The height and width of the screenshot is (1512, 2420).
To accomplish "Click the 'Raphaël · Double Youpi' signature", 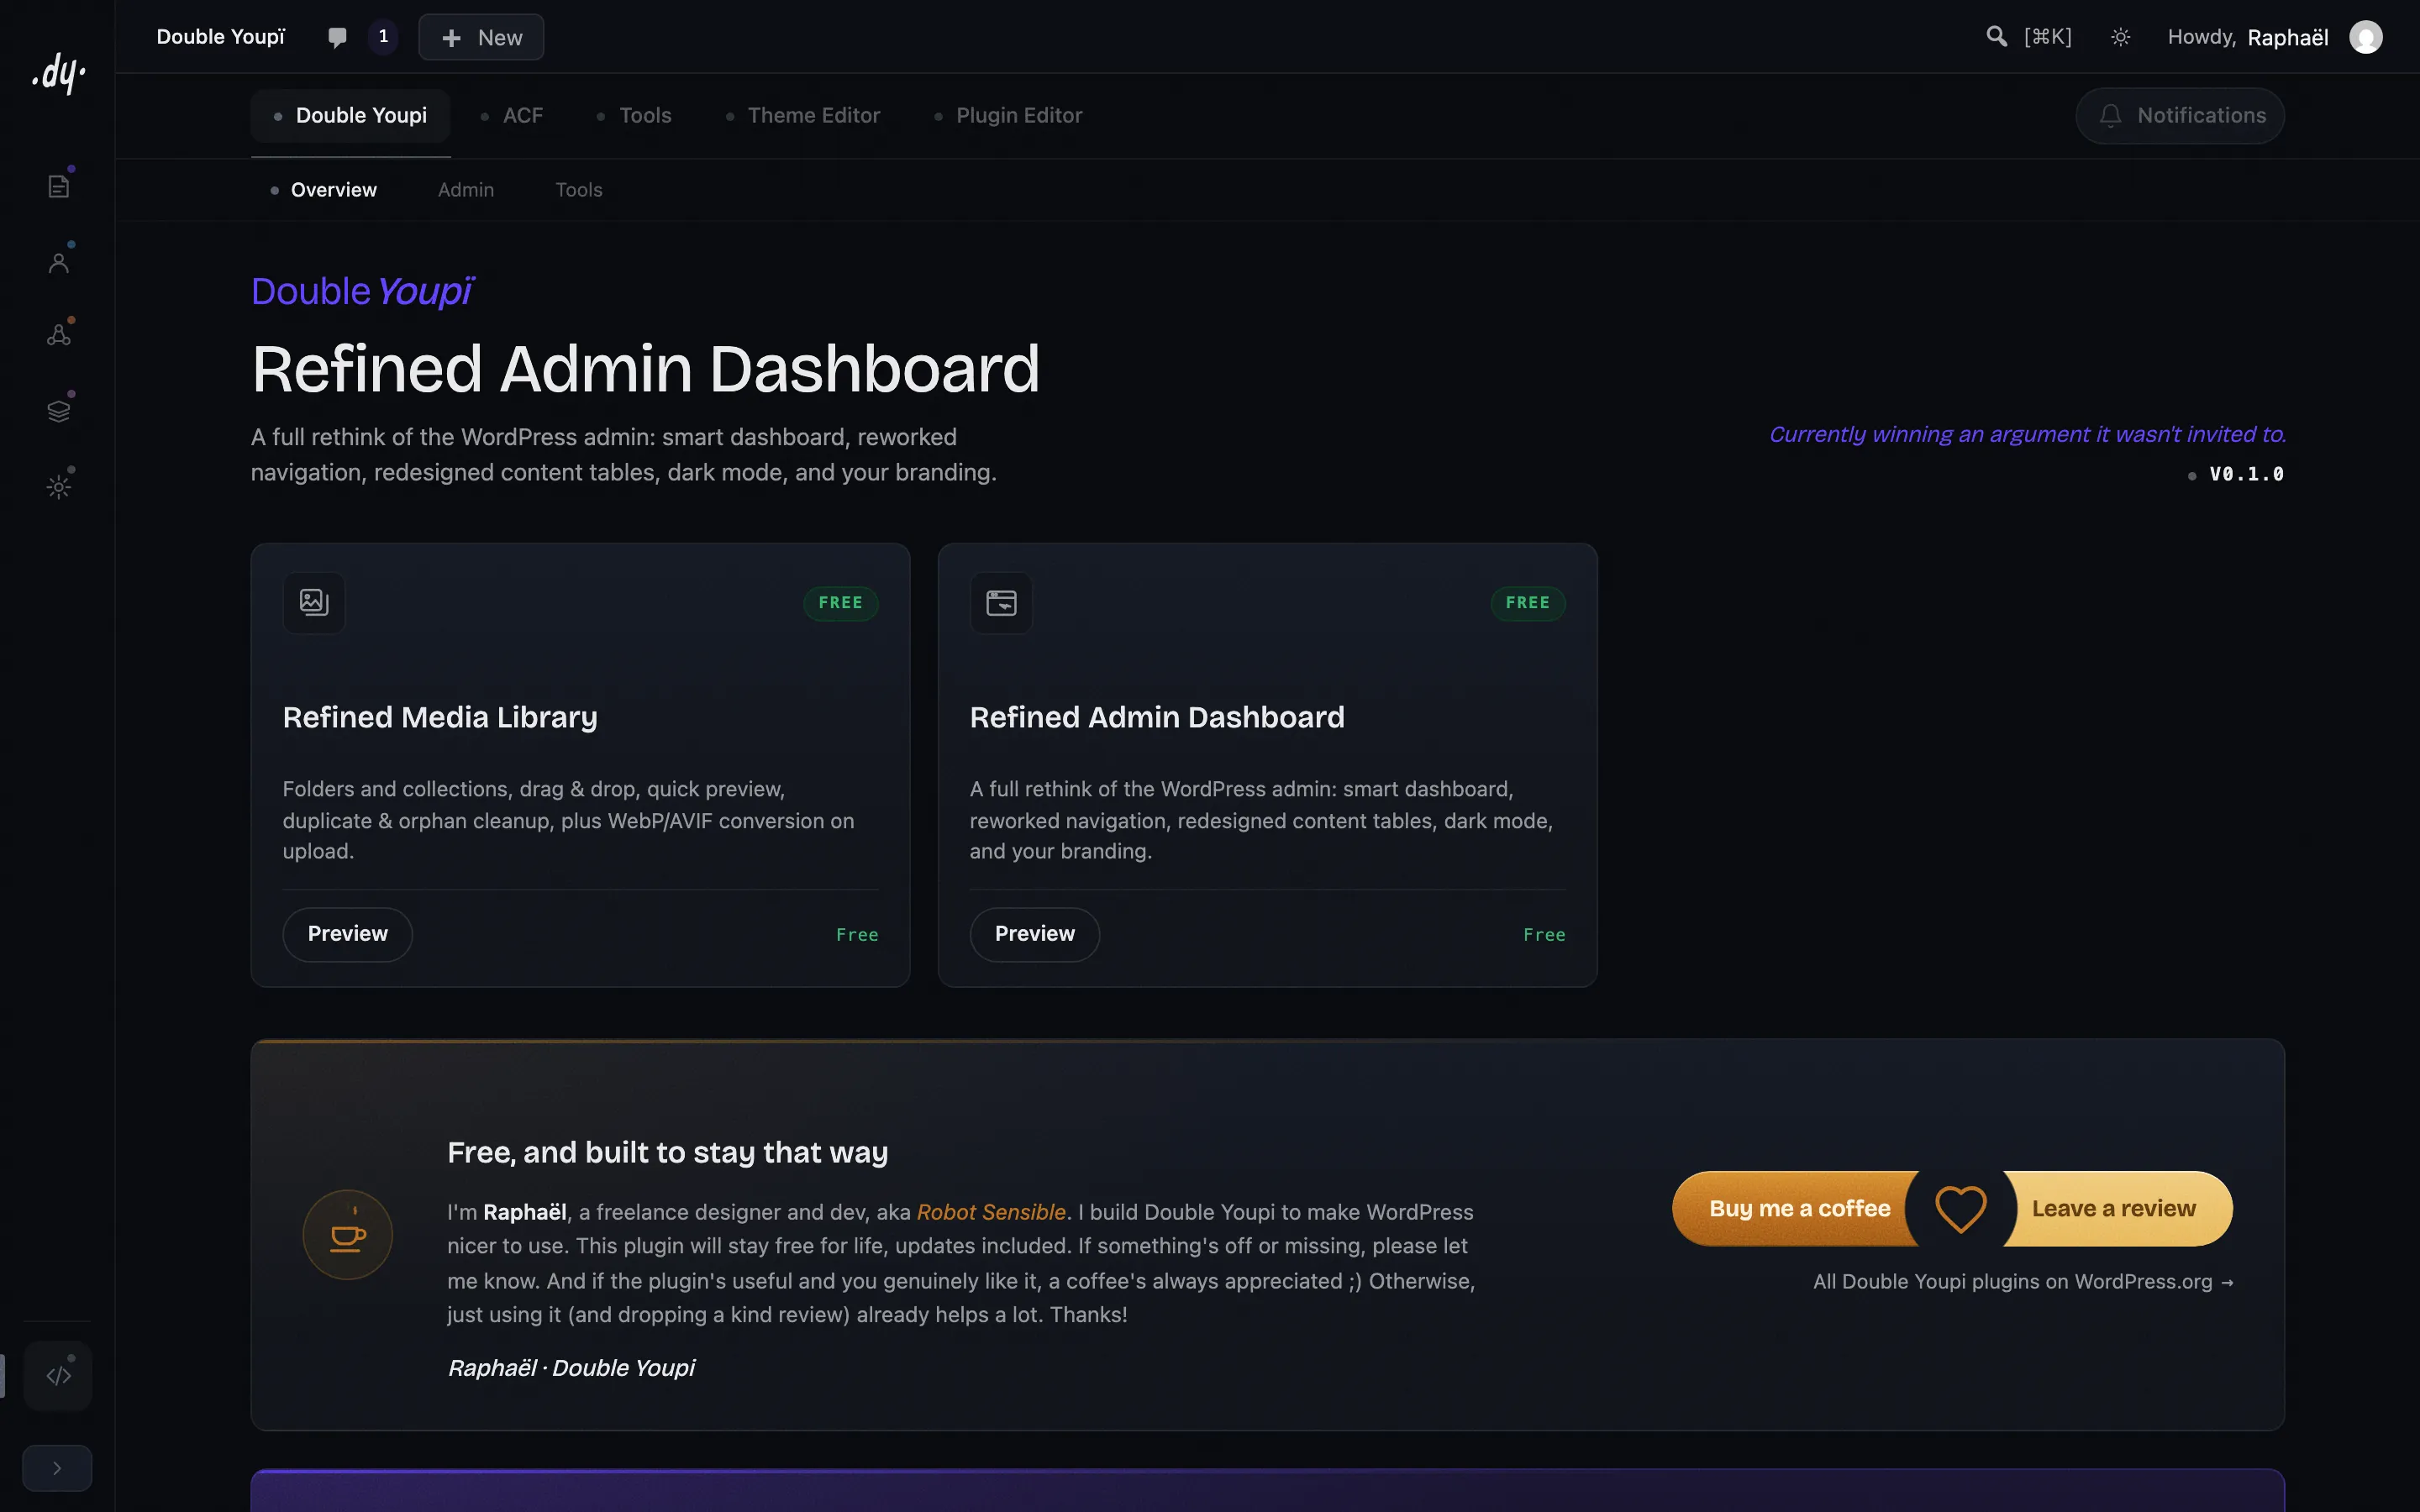I will click(x=571, y=1368).
